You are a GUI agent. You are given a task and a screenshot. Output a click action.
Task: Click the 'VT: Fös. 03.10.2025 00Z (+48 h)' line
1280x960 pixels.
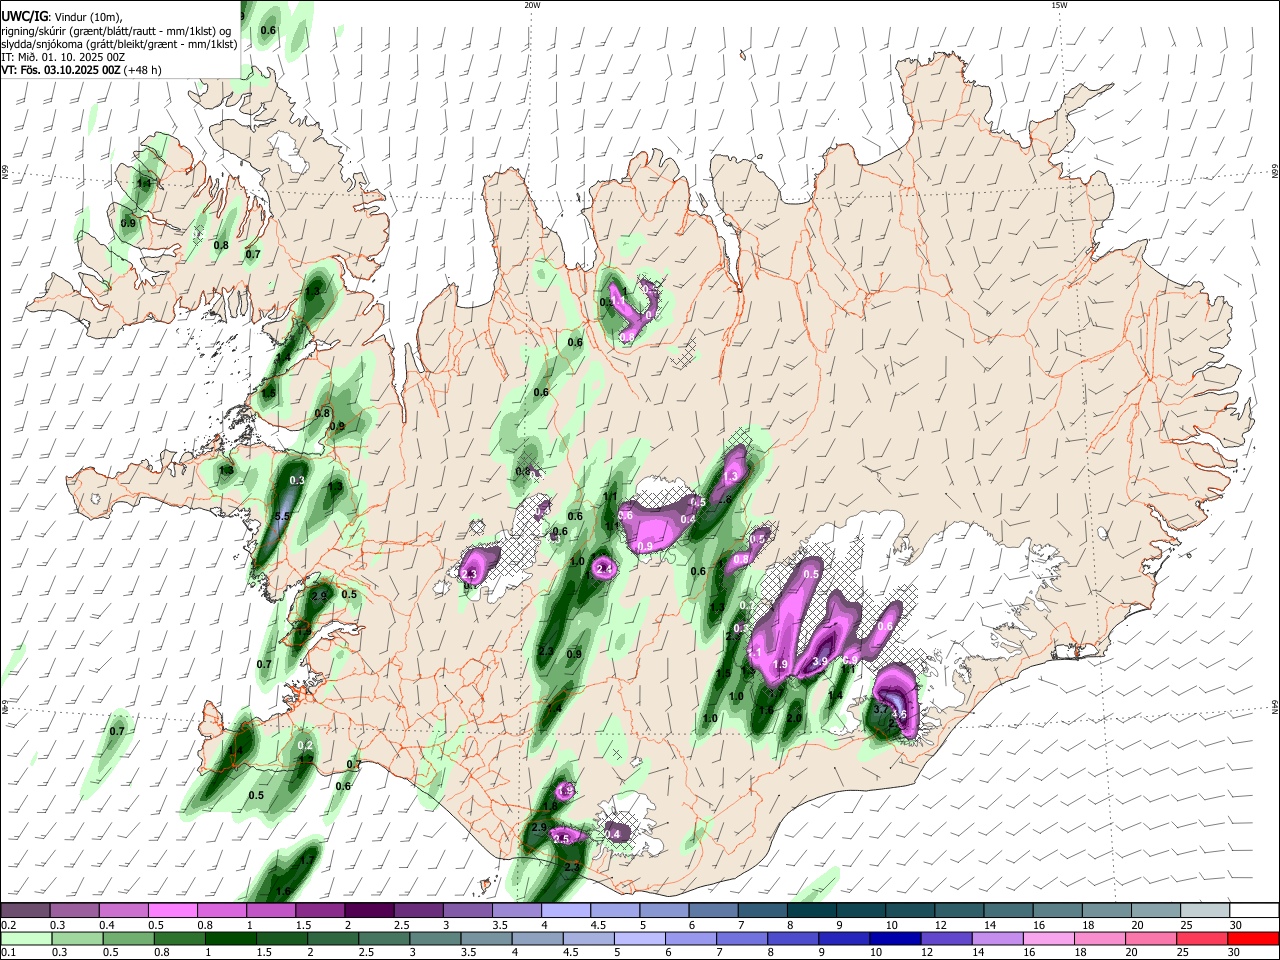click(81, 70)
